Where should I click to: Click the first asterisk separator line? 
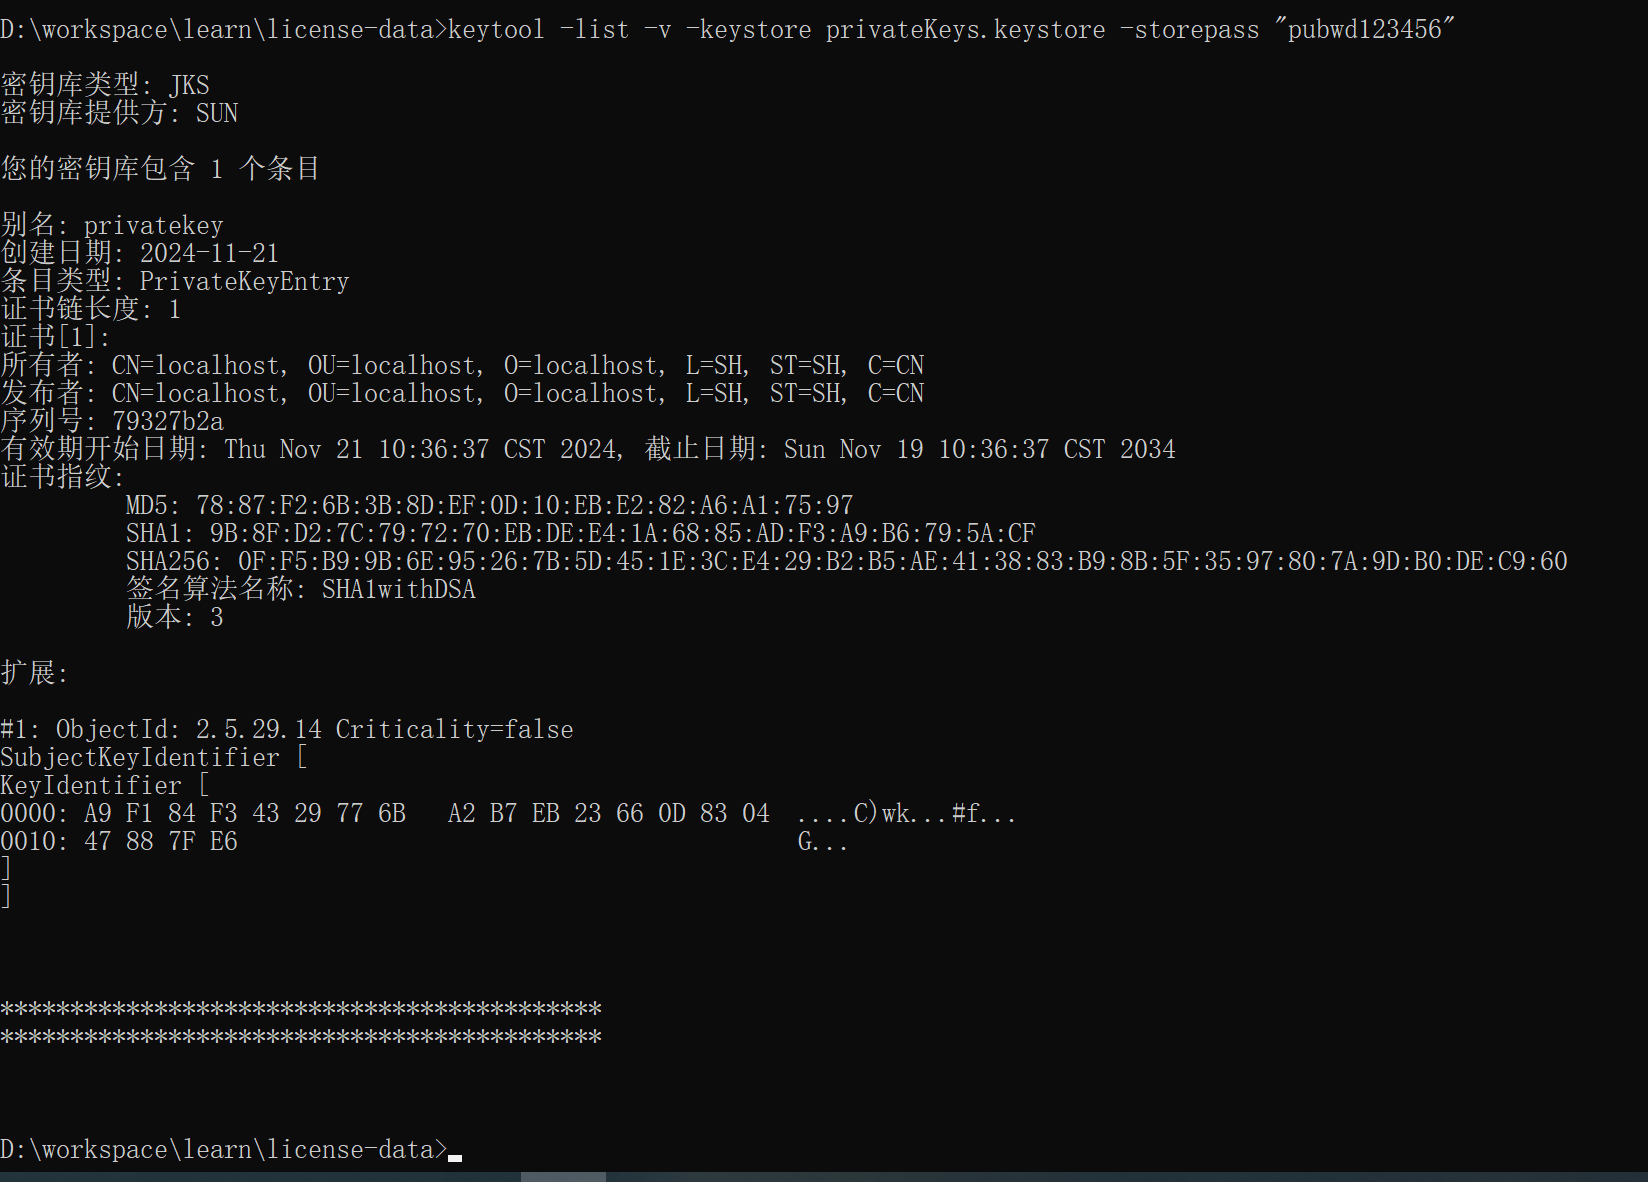click(x=301, y=1008)
